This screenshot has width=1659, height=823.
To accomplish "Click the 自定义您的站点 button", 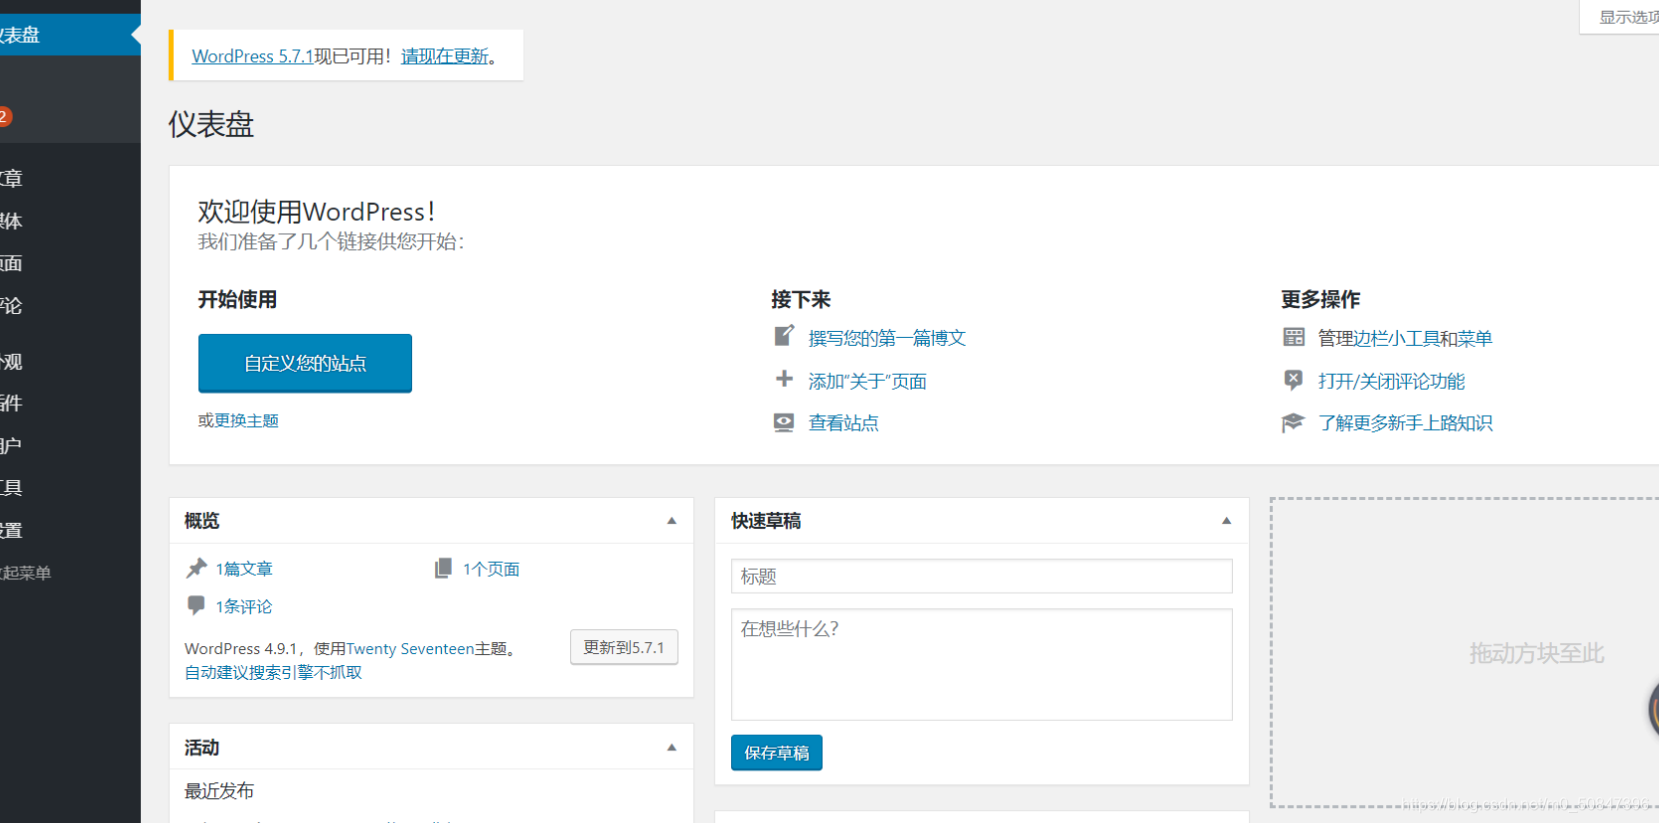I will point(305,363).
